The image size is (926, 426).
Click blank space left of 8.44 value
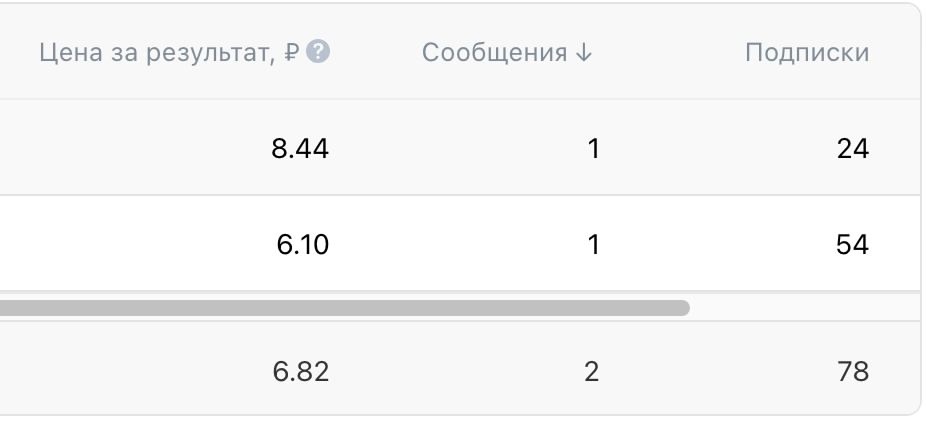120,149
